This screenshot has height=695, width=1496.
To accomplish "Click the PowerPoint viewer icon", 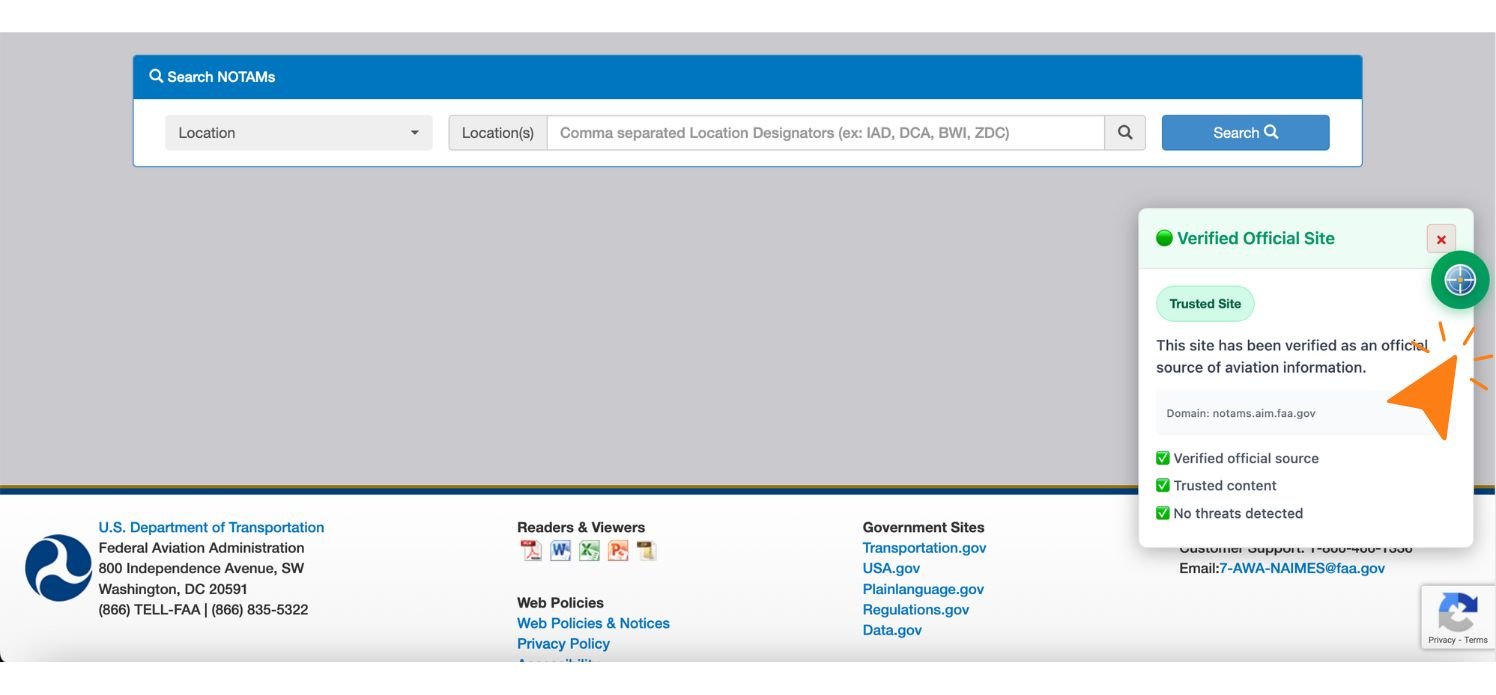I will coord(618,551).
